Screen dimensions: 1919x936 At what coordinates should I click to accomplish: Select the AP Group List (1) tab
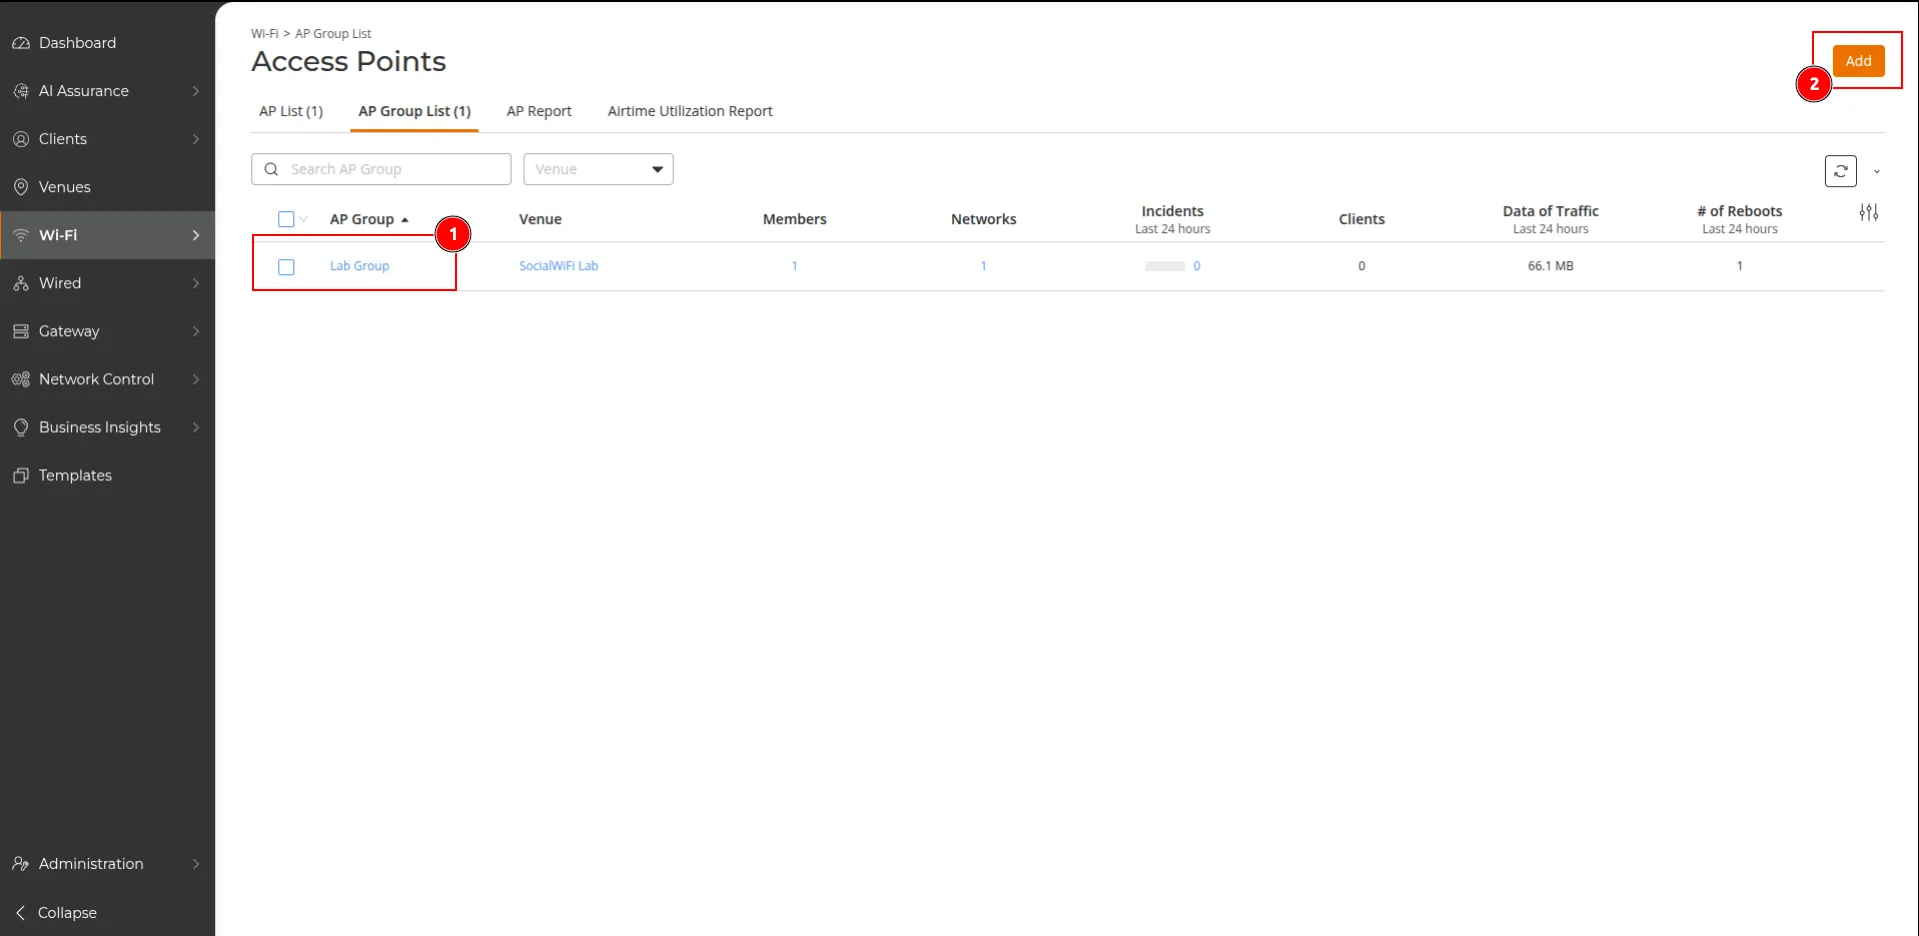(x=414, y=111)
